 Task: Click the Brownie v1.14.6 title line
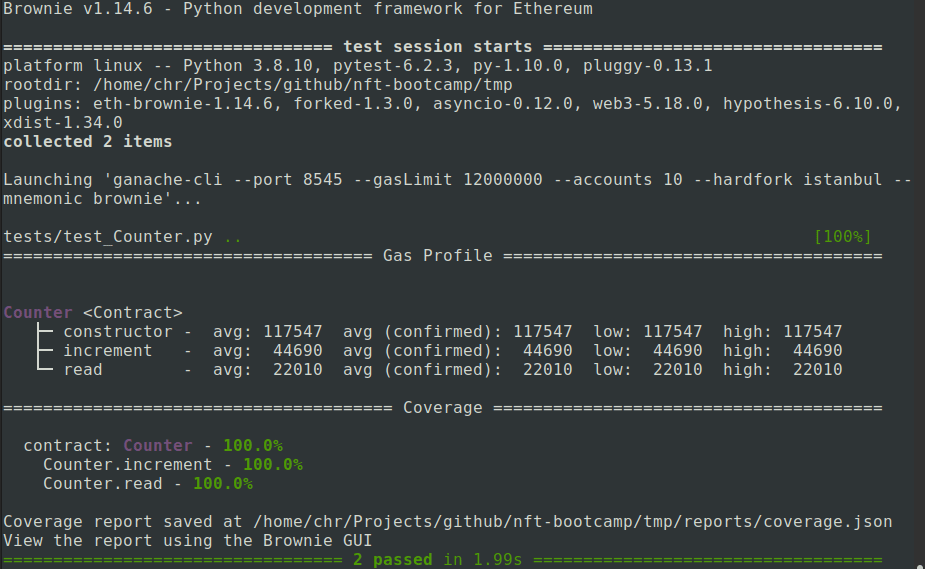click(298, 9)
